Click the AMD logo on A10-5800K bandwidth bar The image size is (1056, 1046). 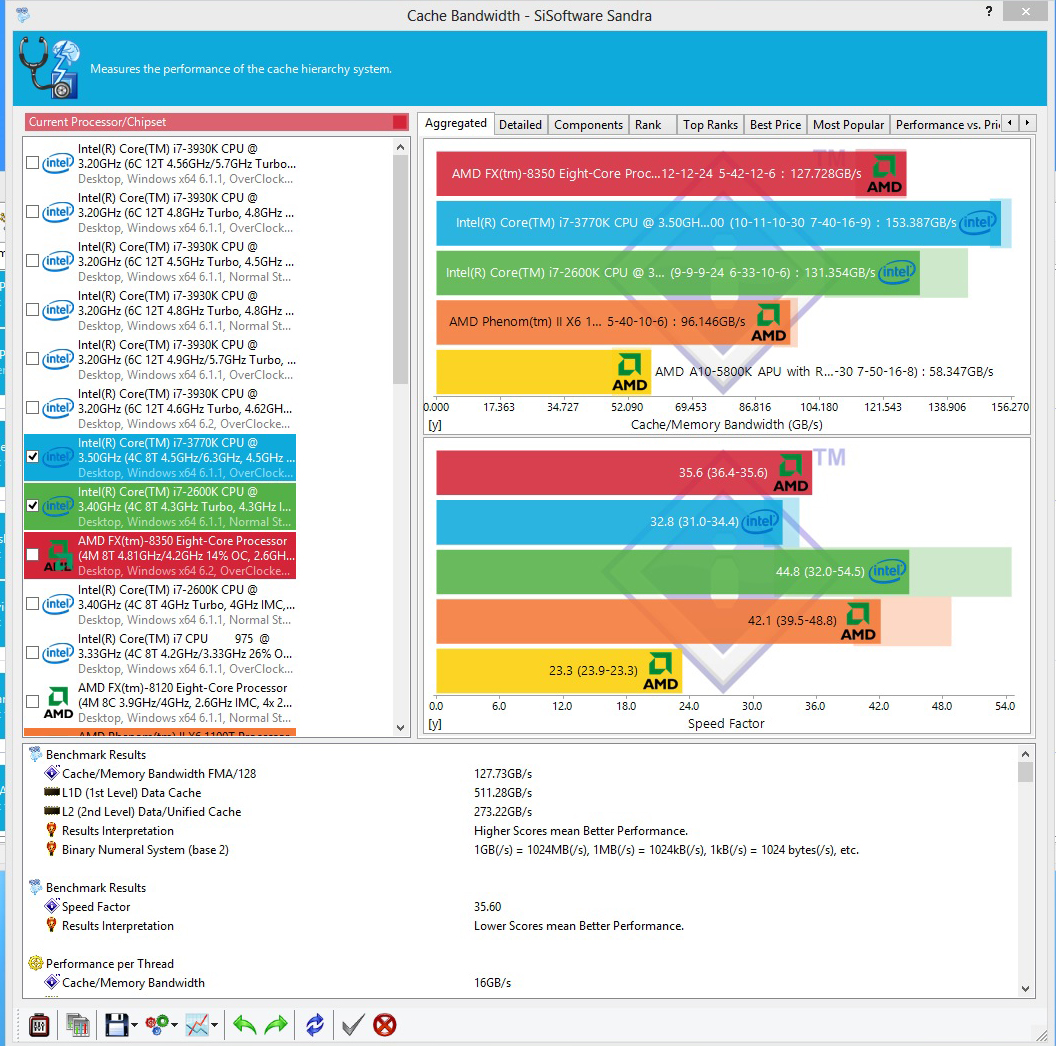[629, 372]
